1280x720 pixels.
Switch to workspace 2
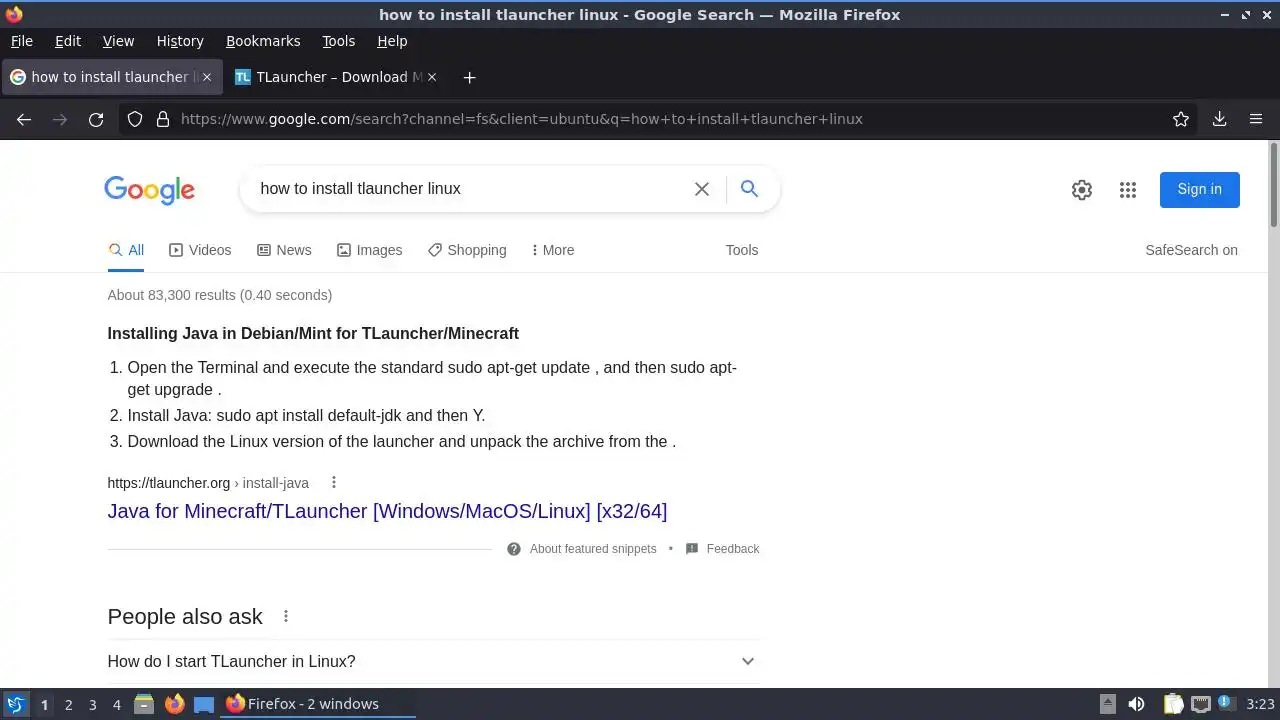pos(68,704)
